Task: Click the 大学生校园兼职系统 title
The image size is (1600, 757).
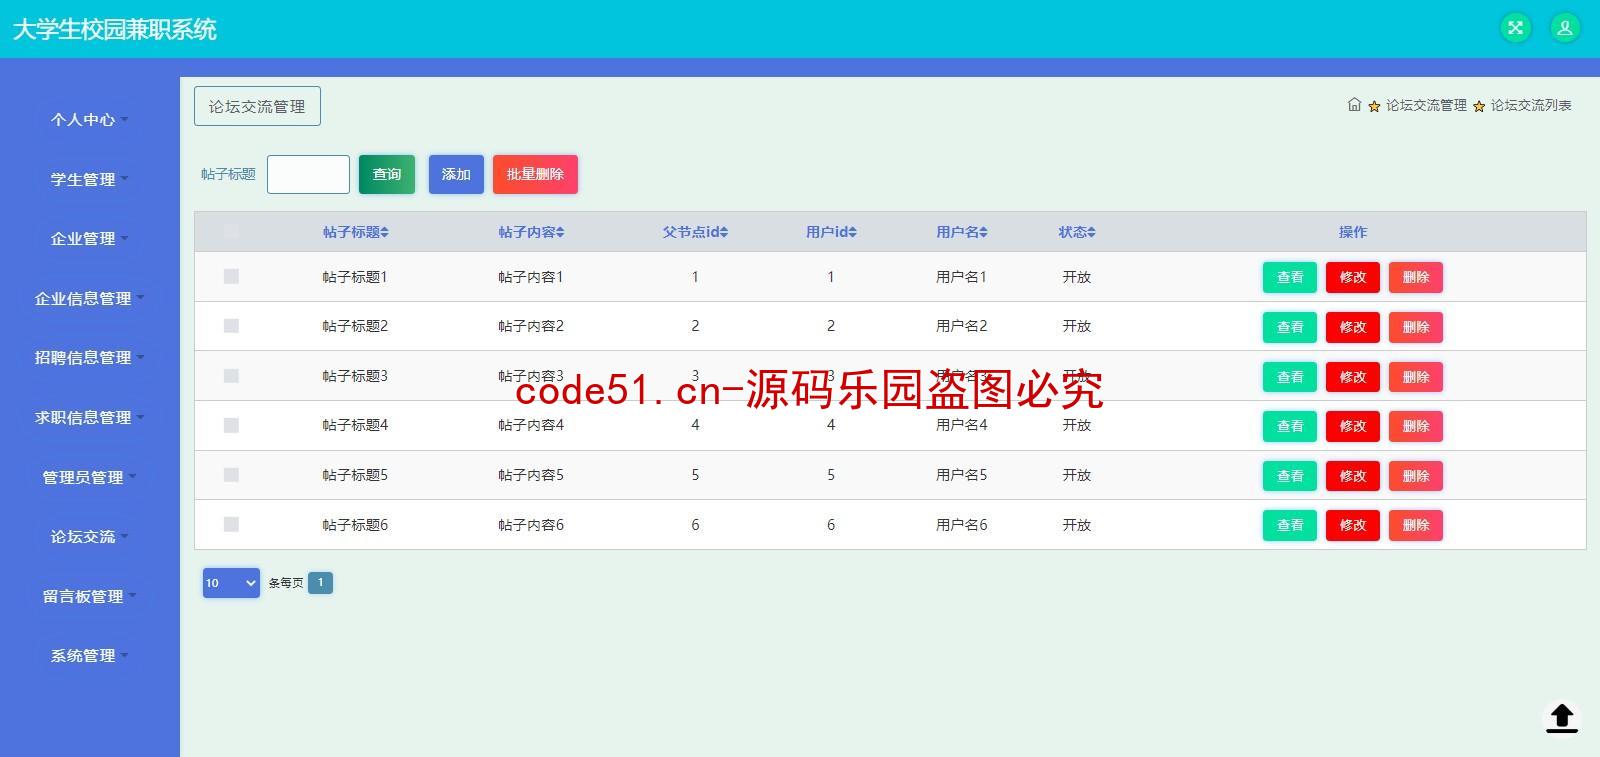Action: (x=115, y=29)
